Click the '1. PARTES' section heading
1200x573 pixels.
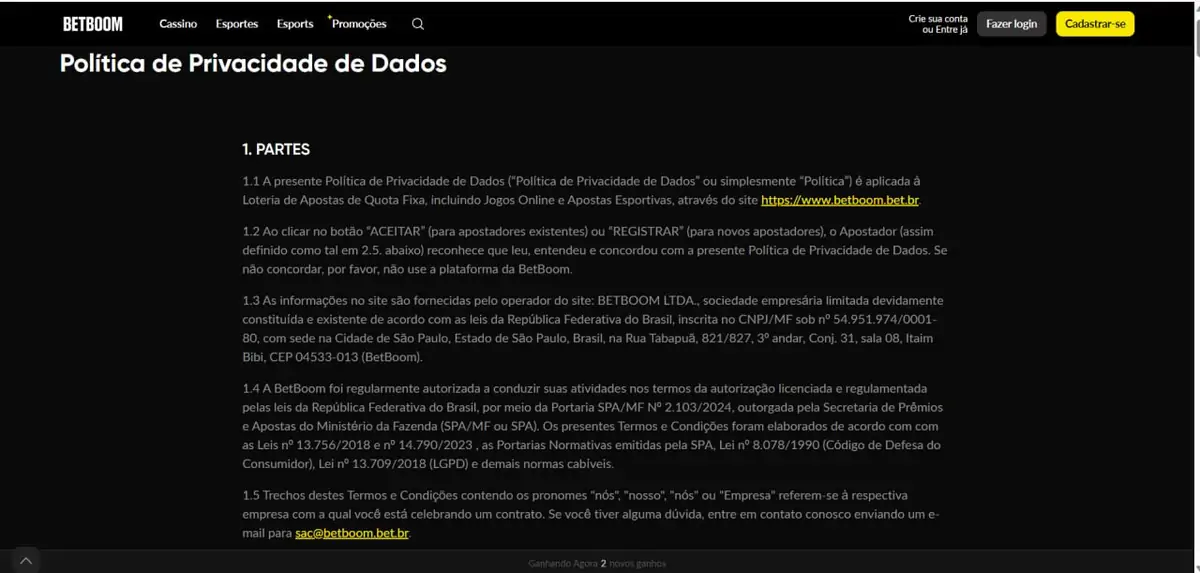point(276,150)
